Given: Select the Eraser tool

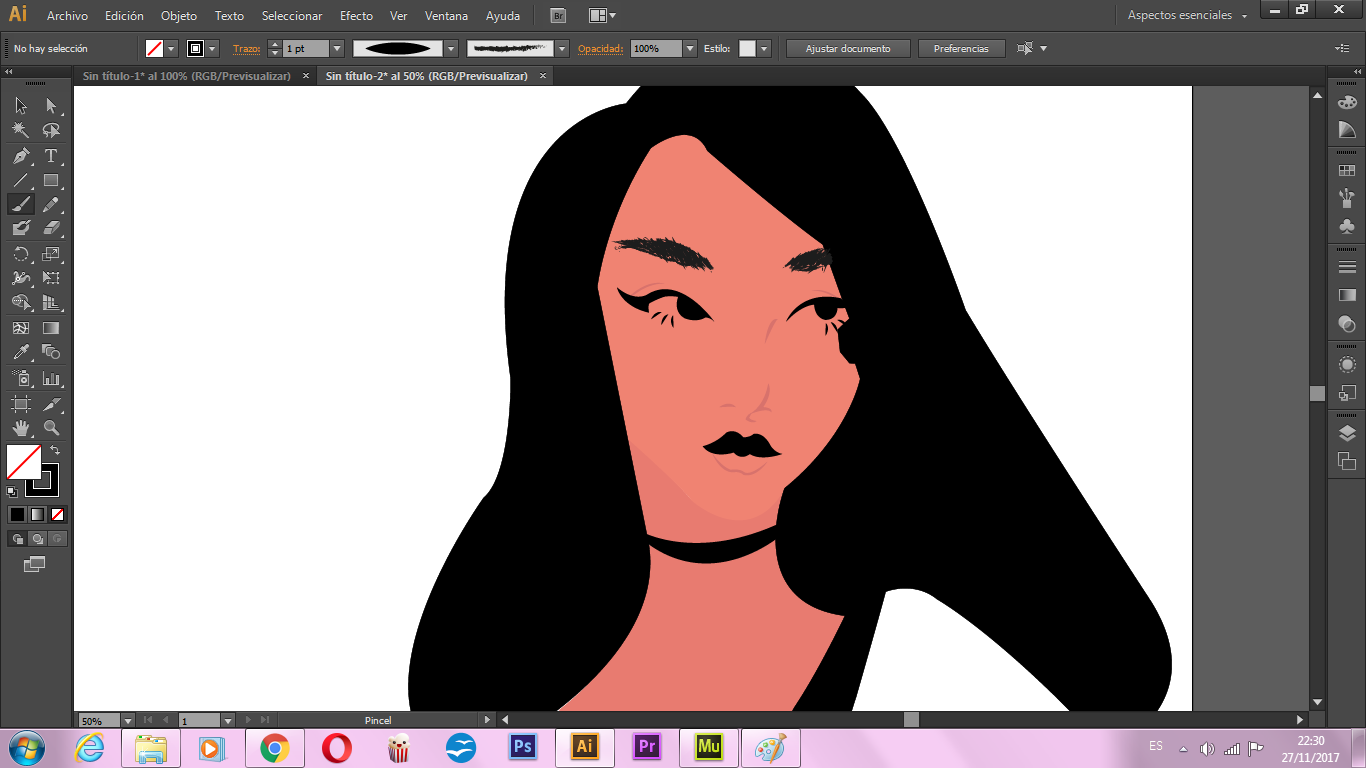Looking at the screenshot, I should (x=51, y=228).
